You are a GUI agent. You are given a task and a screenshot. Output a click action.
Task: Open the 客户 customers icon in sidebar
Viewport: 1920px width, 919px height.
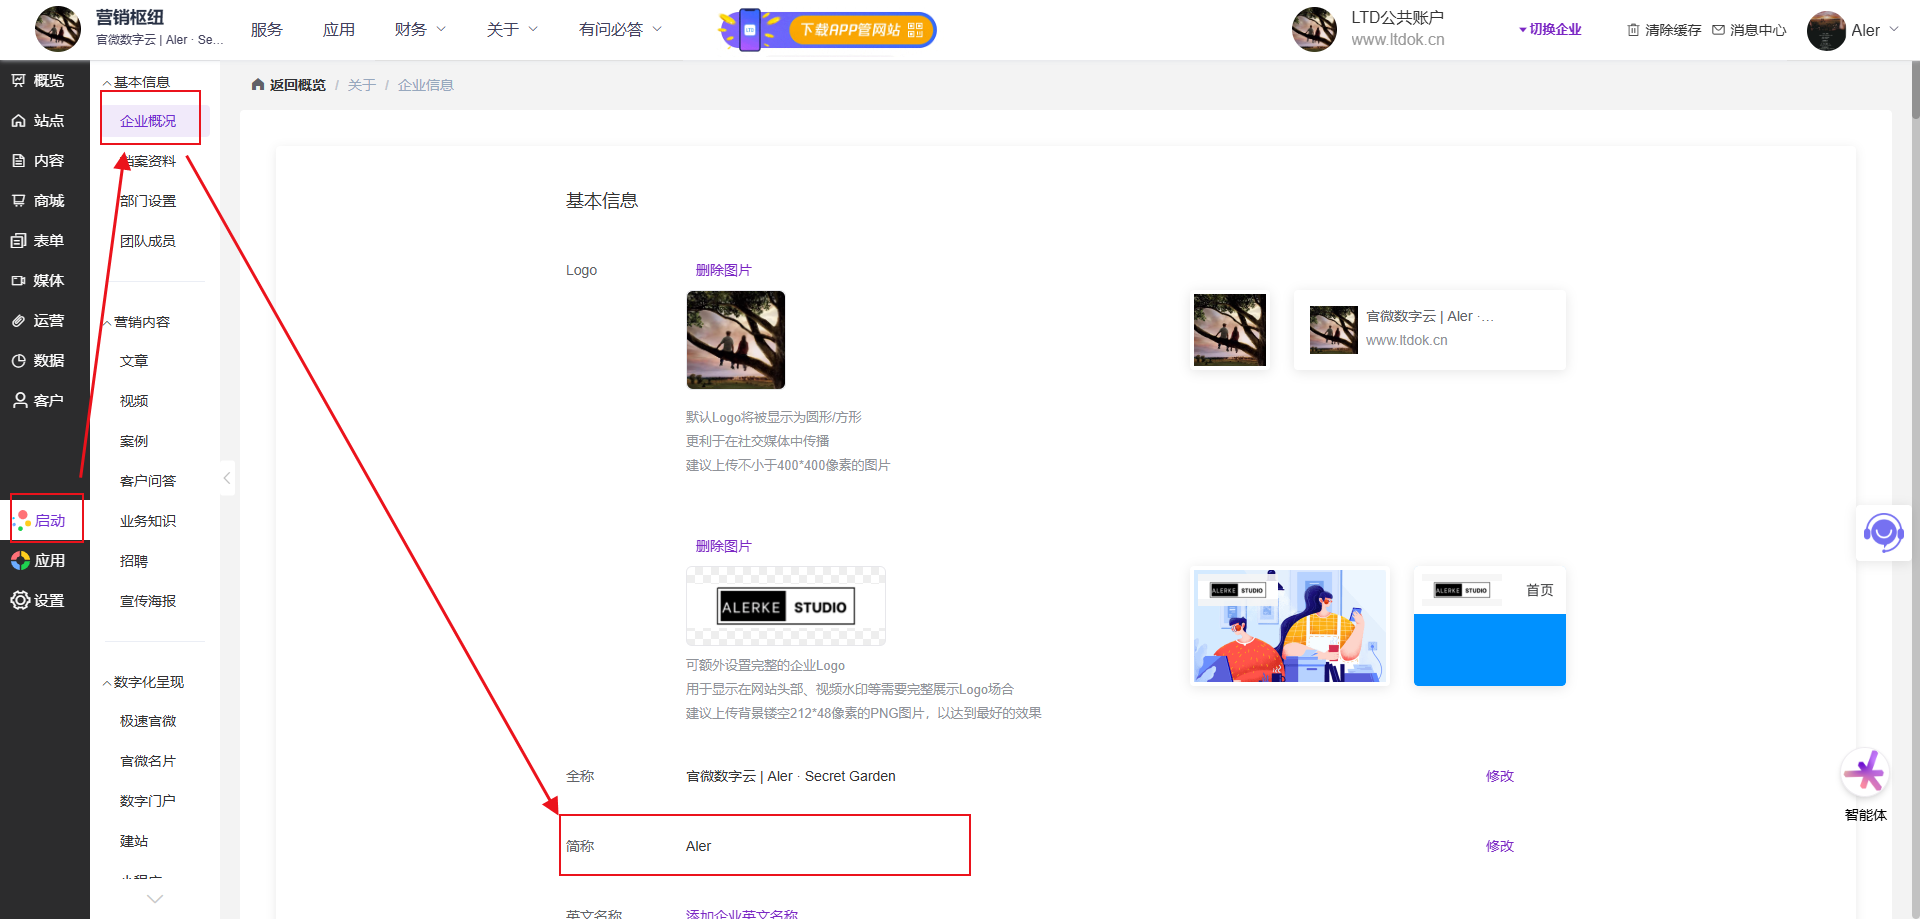point(19,401)
